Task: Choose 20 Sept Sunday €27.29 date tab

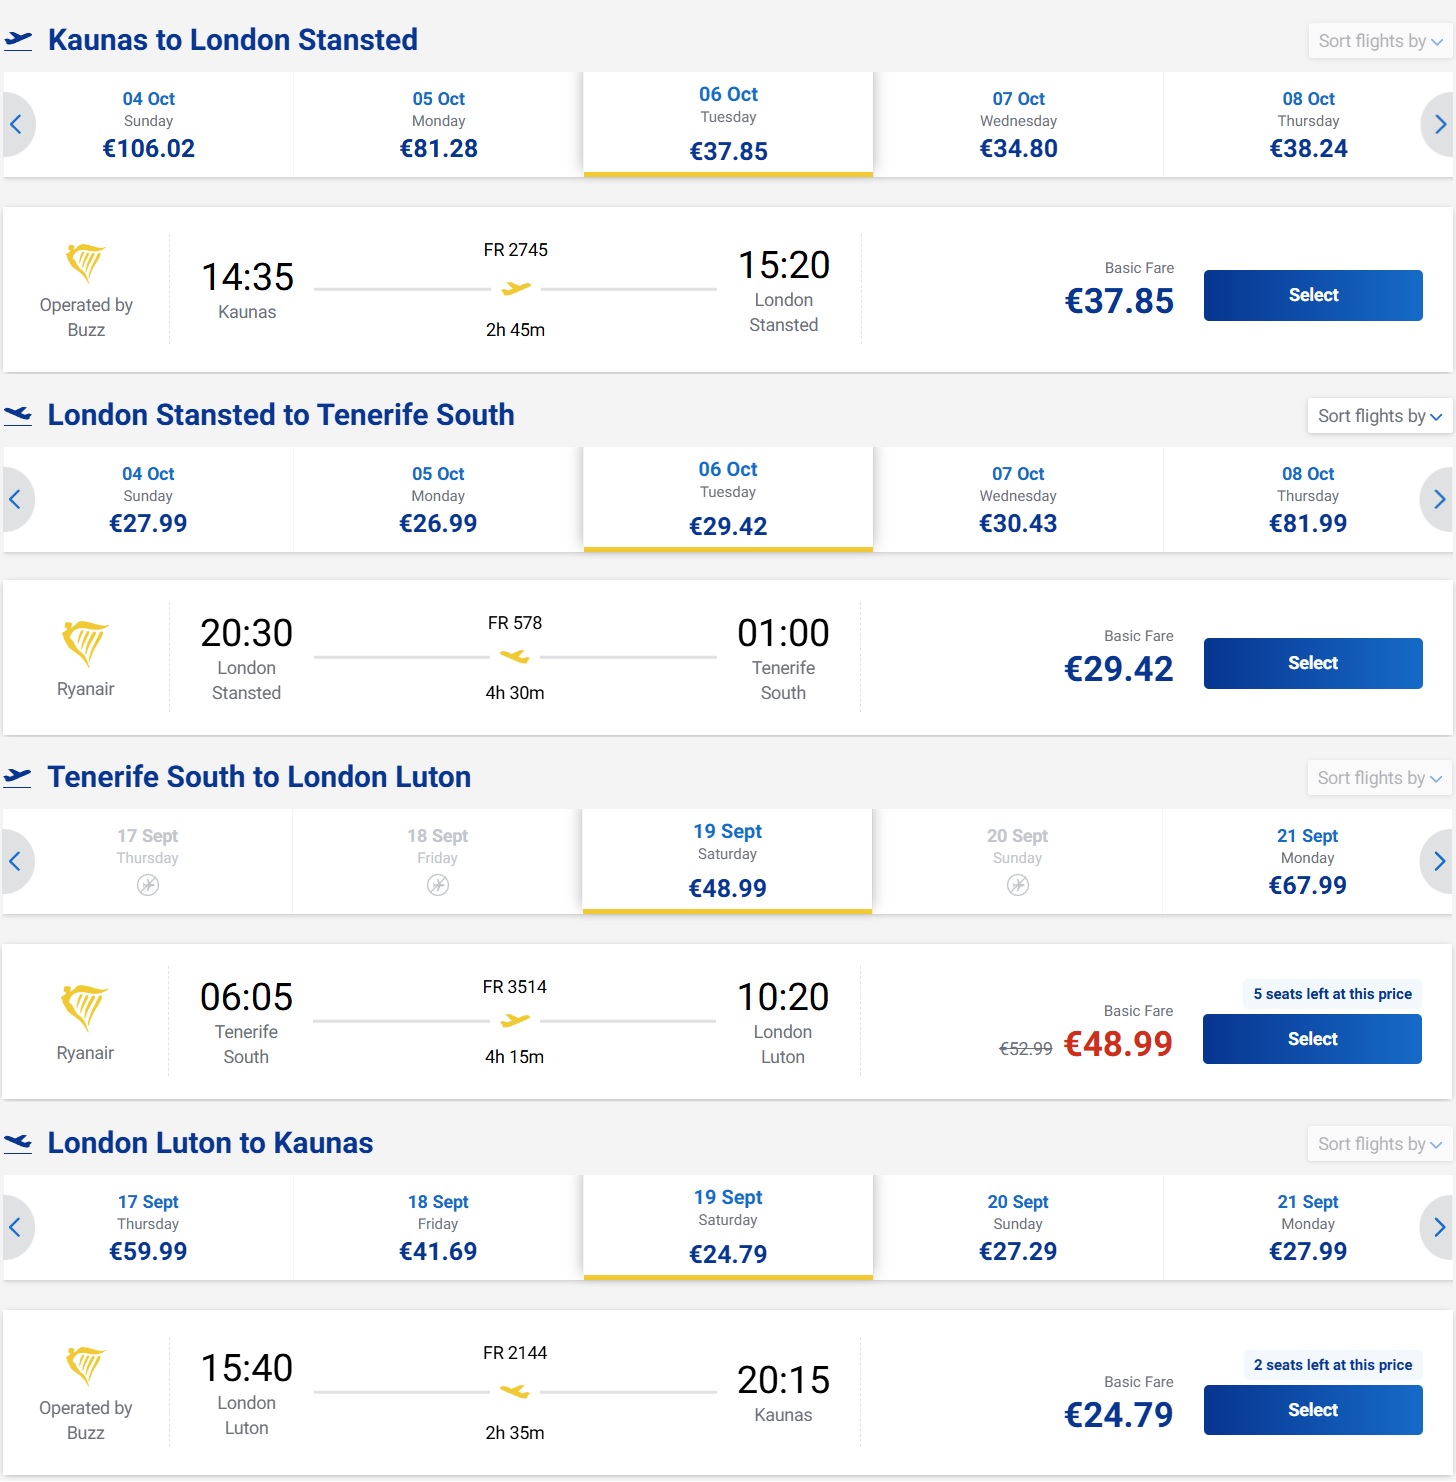Action: pos(1018,1228)
